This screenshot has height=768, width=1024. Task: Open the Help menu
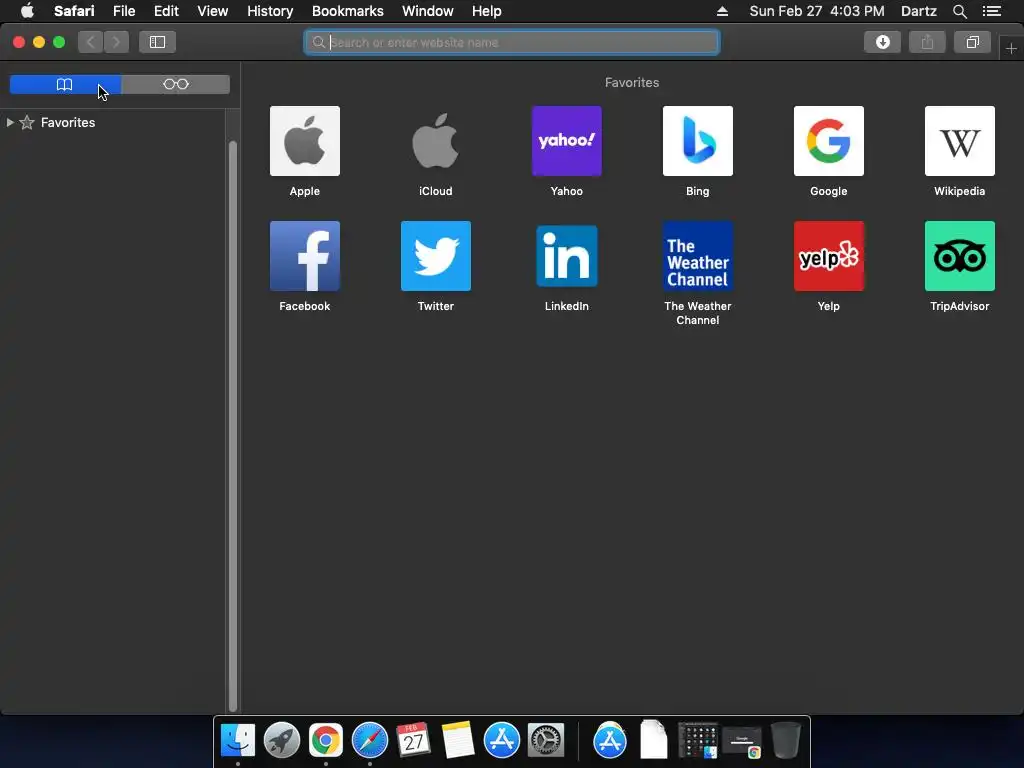[487, 11]
